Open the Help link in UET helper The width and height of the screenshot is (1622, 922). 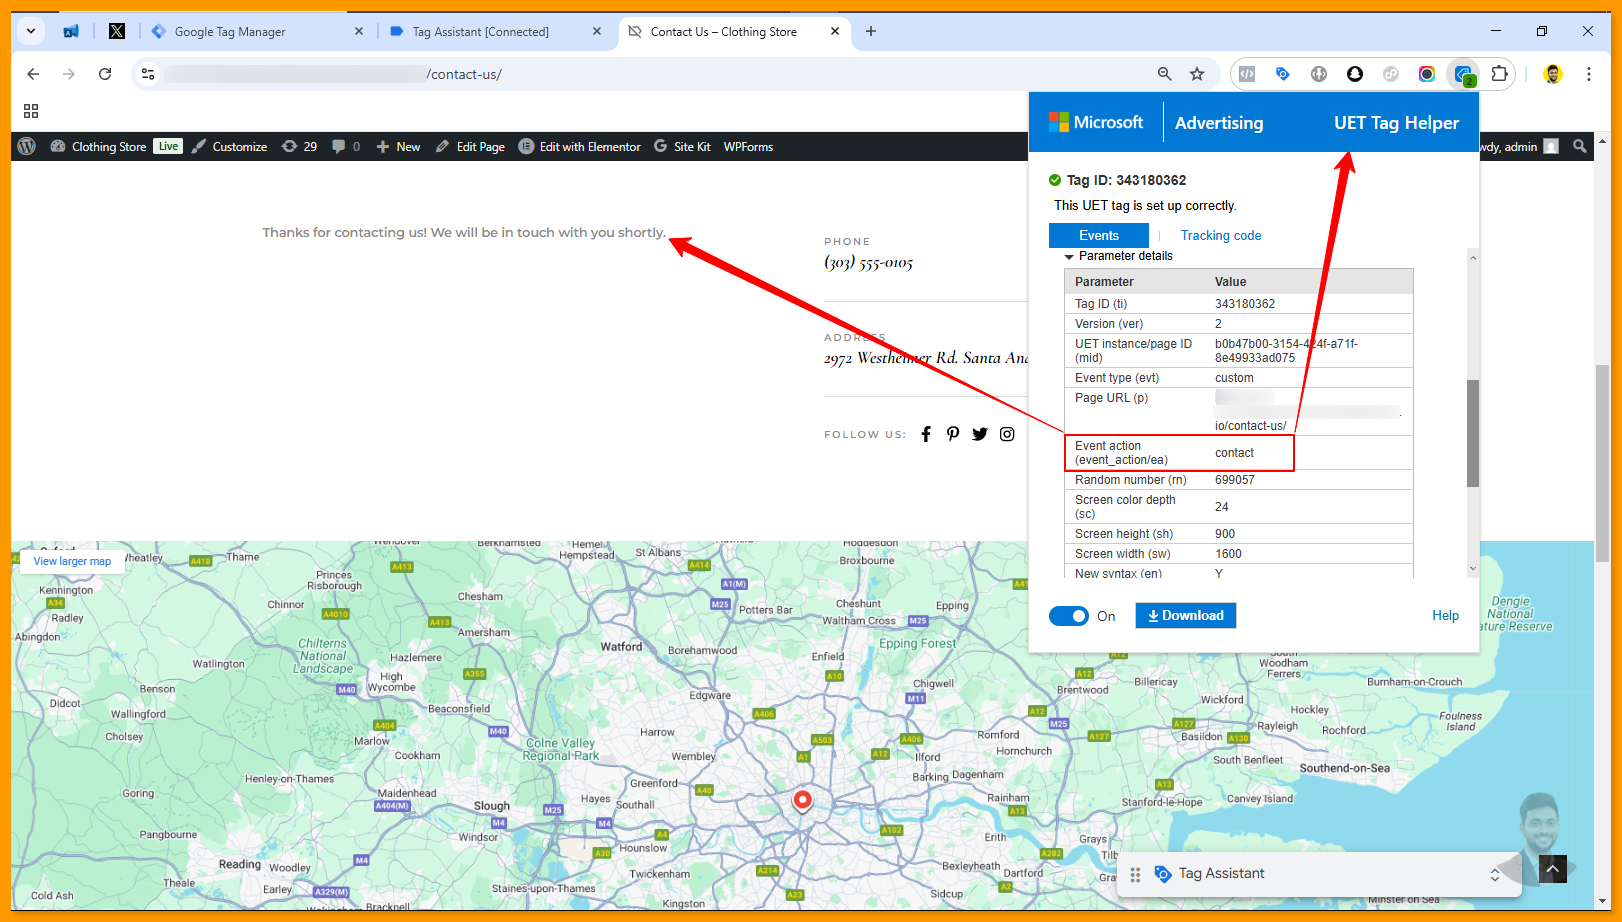pyautogui.click(x=1445, y=616)
